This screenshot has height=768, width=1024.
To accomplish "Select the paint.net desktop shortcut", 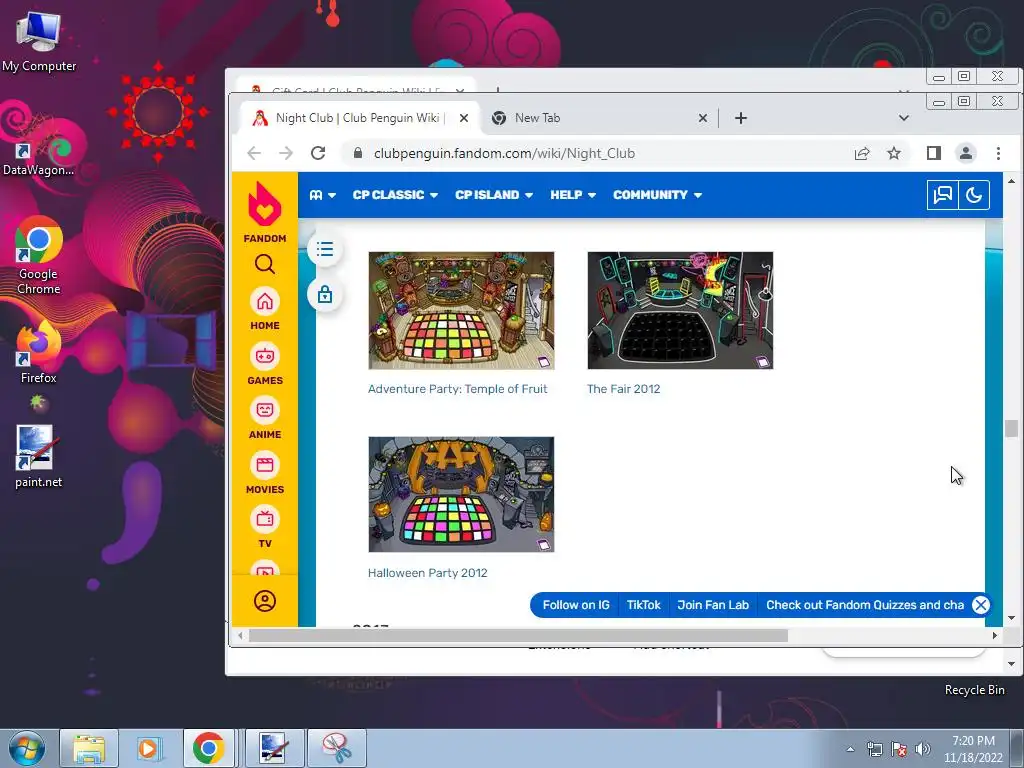I will pos(38,456).
